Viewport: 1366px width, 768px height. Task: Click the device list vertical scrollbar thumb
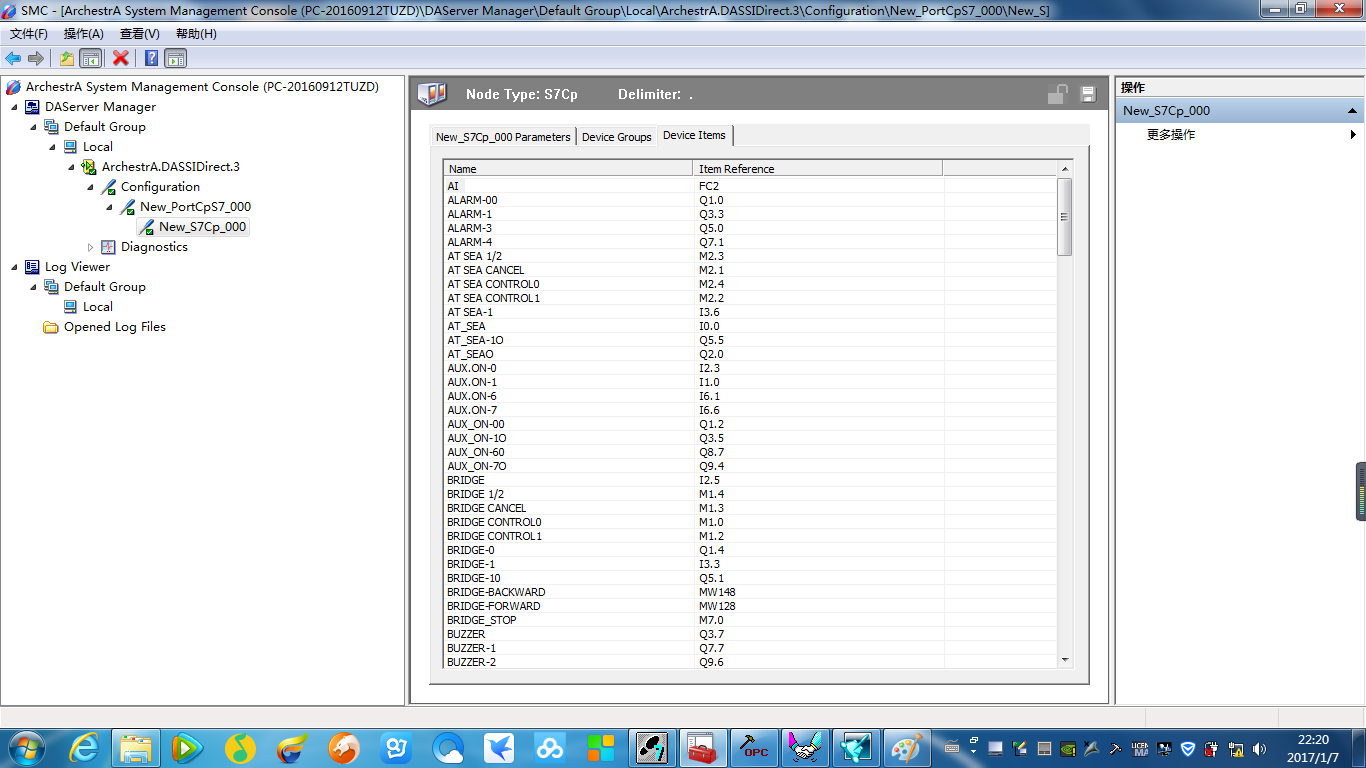point(1065,216)
